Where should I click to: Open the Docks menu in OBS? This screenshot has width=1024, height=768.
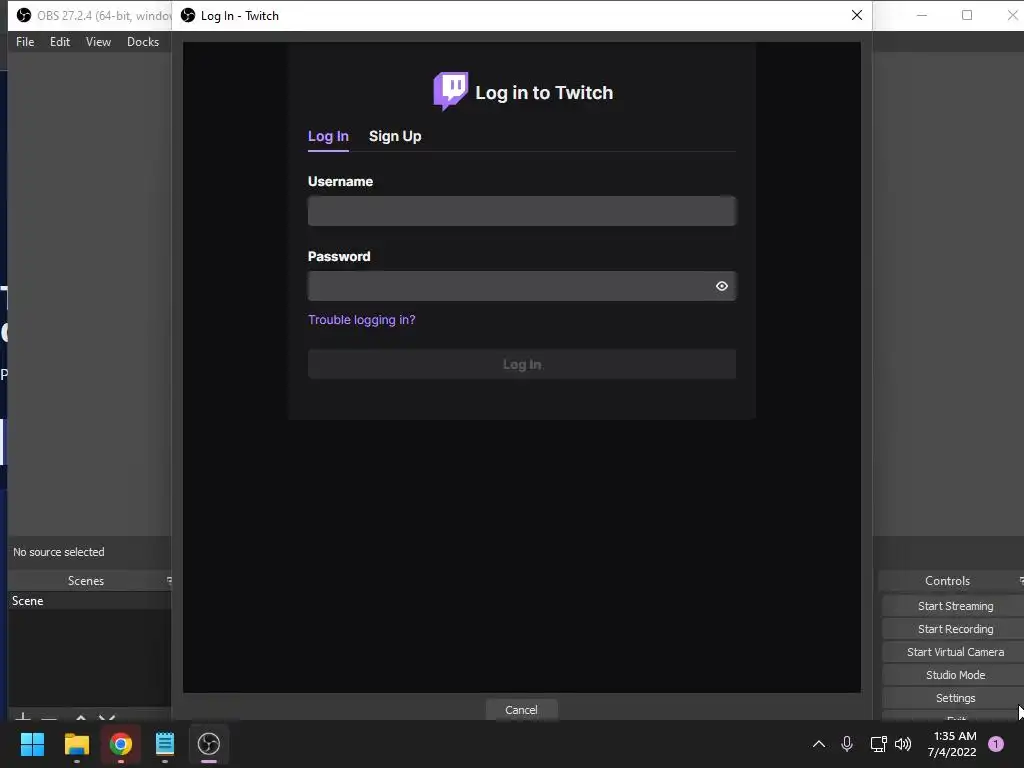142,42
